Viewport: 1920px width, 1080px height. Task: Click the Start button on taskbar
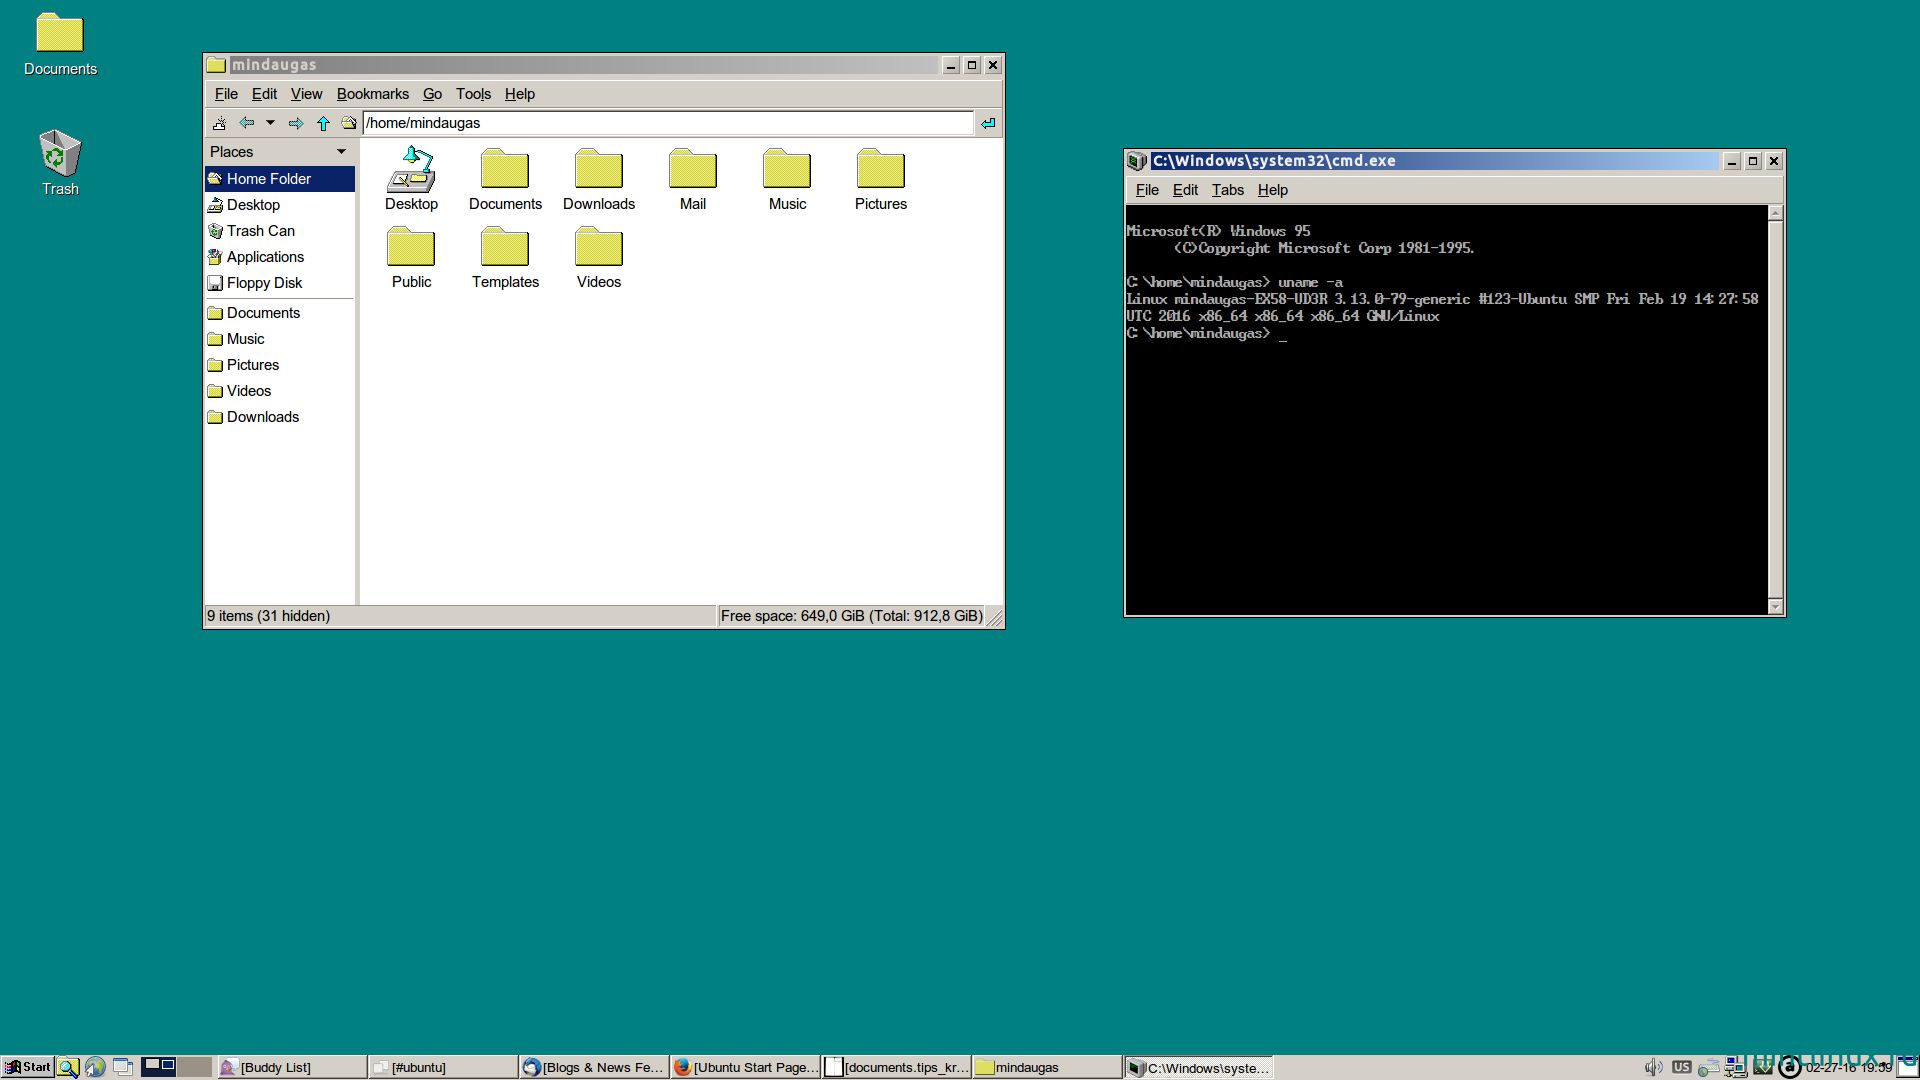click(x=28, y=1067)
